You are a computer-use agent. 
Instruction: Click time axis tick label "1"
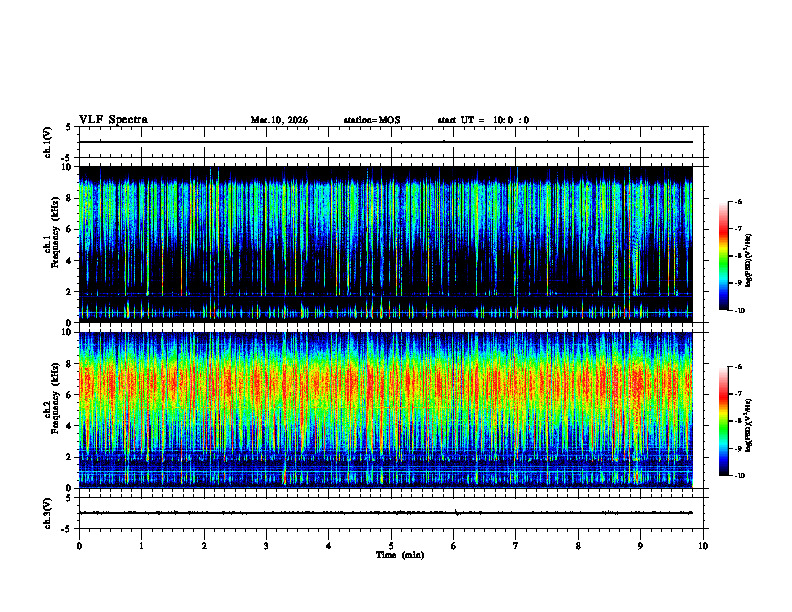[x=142, y=546]
